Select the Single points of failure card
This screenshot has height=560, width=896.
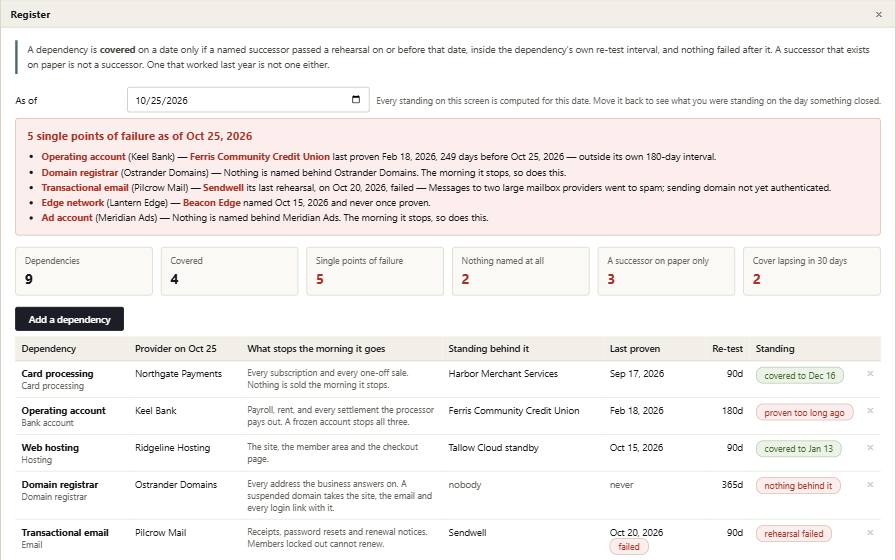[x=375, y=271]
